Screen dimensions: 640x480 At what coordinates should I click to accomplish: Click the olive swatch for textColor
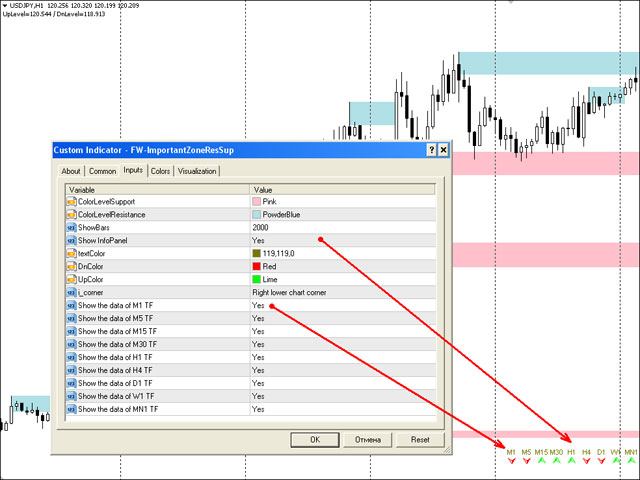point(256,253)
